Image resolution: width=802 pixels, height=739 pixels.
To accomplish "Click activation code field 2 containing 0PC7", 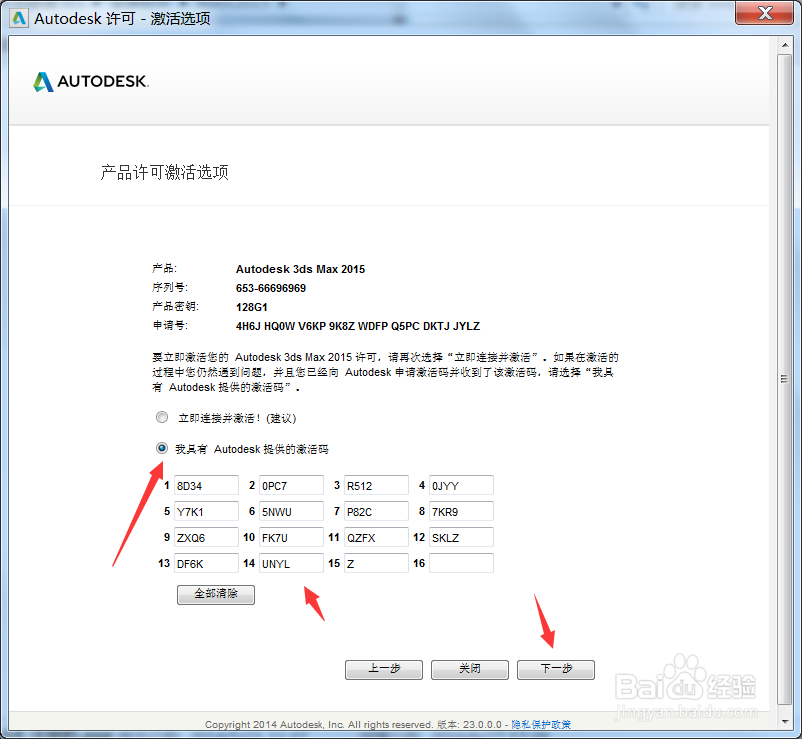I will [290, 485].
